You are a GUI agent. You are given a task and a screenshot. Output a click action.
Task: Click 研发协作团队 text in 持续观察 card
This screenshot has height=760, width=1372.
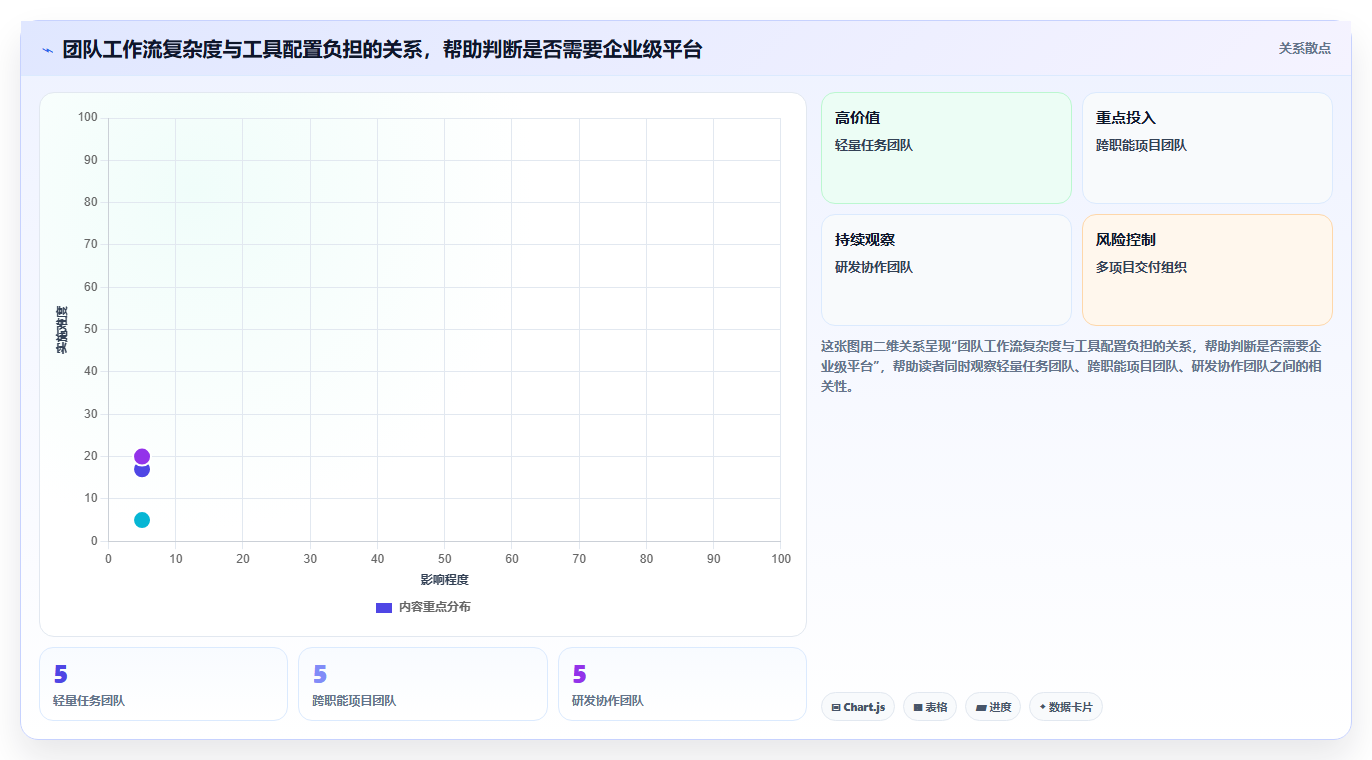tap(874, 267)
